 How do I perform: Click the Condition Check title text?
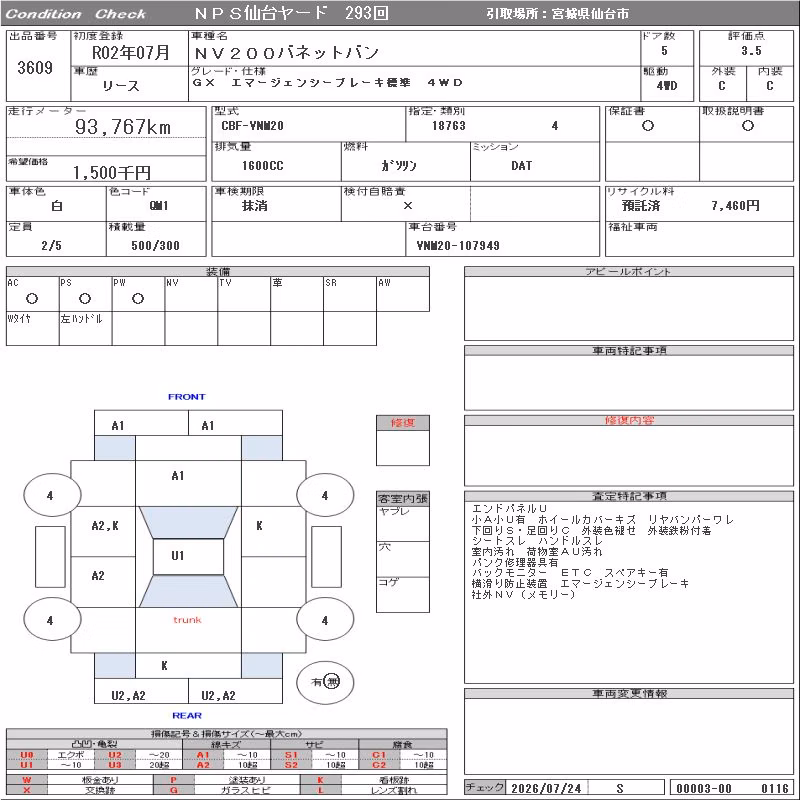pos(76,14)
